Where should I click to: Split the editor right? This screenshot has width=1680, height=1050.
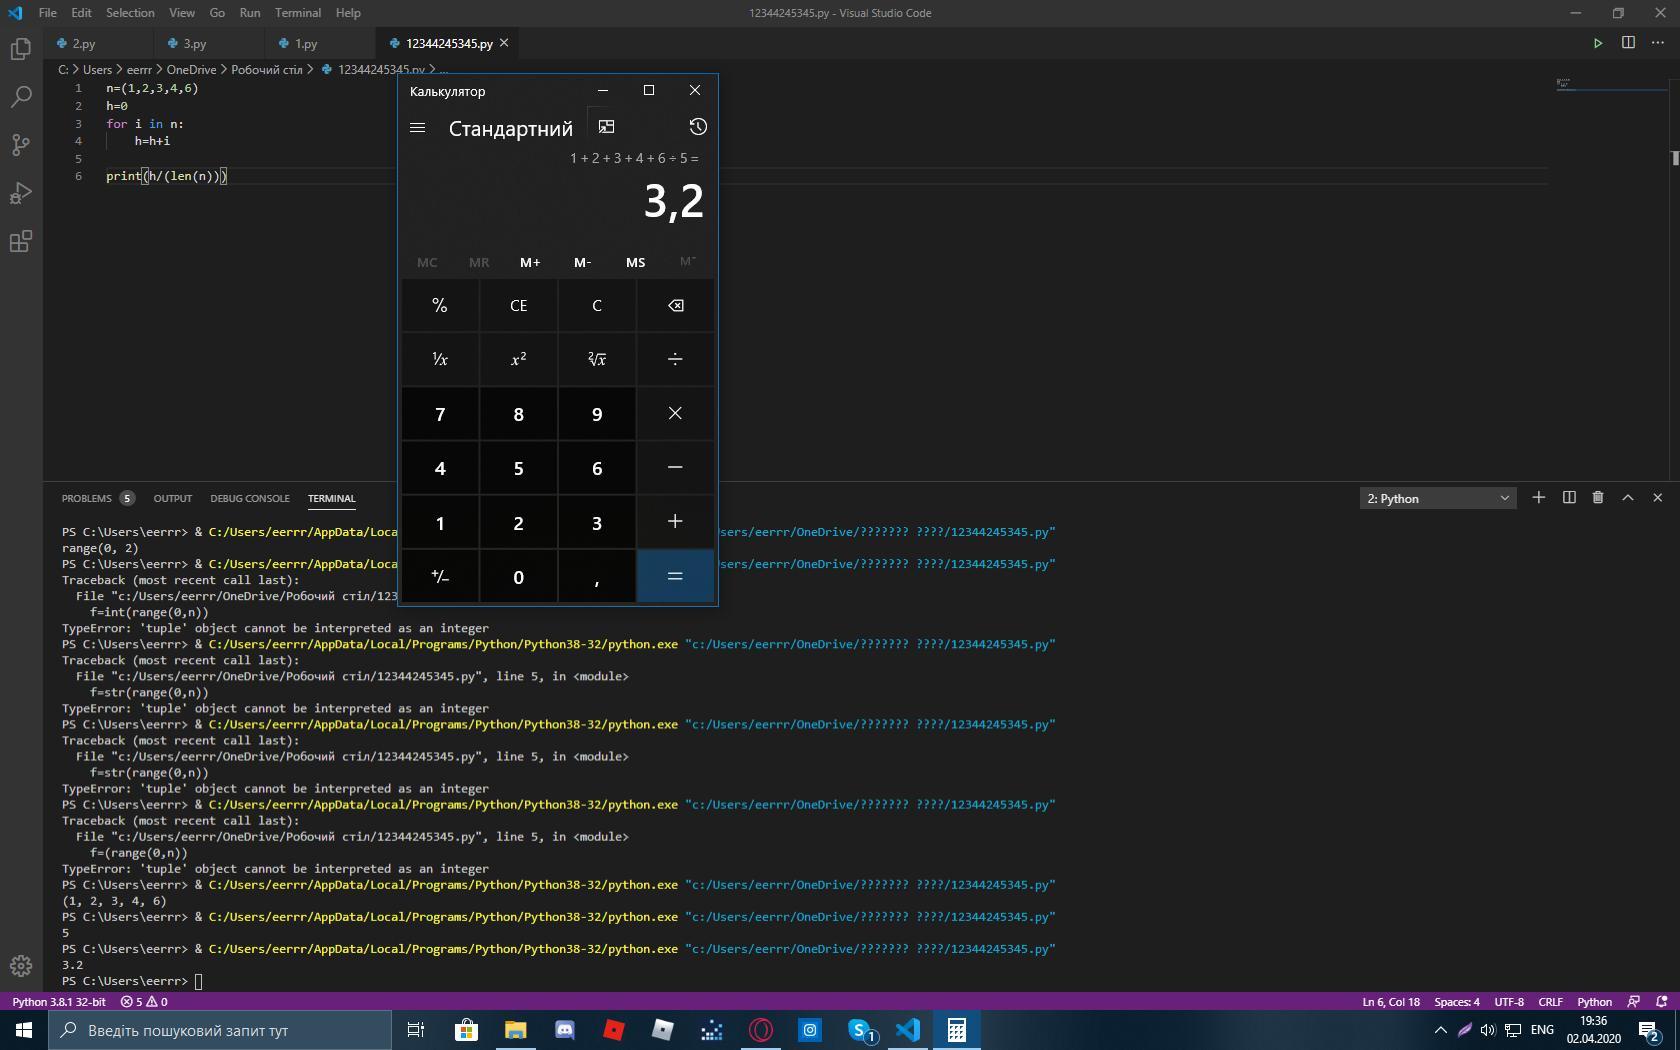(1628, 43)
